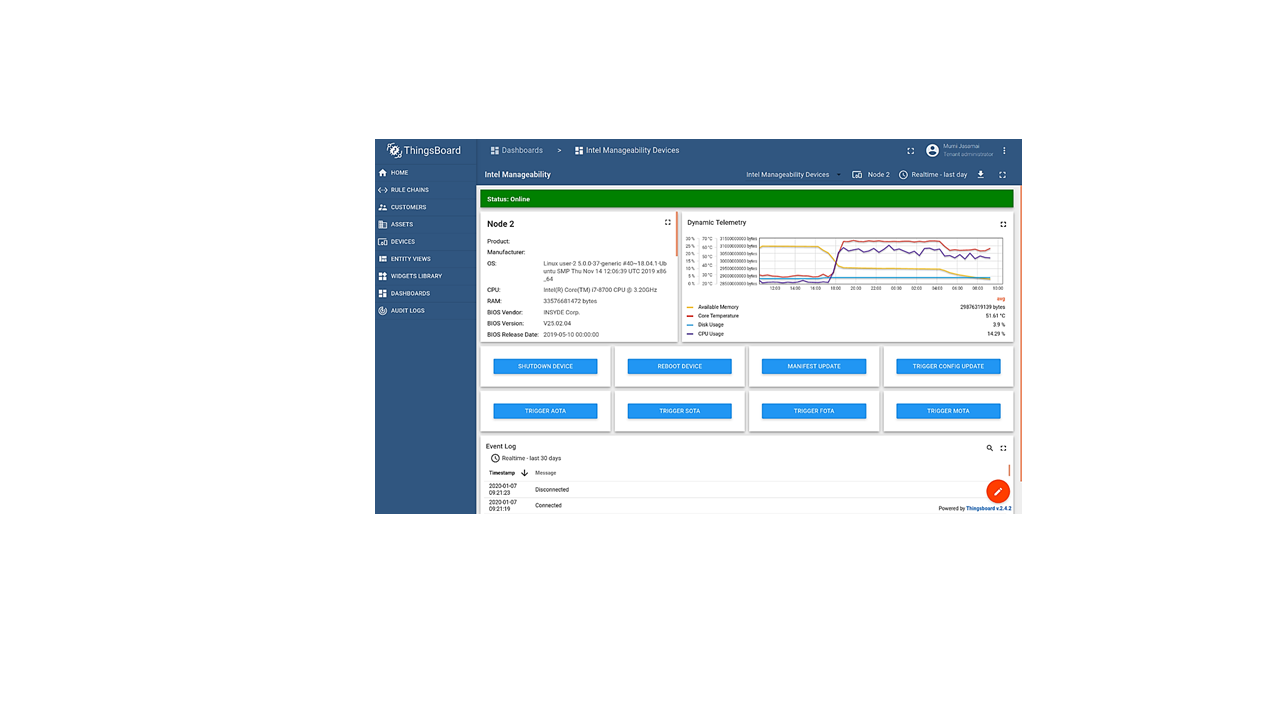
Task: Download dashboard using the export icon
Action: (x=980, y=174)
